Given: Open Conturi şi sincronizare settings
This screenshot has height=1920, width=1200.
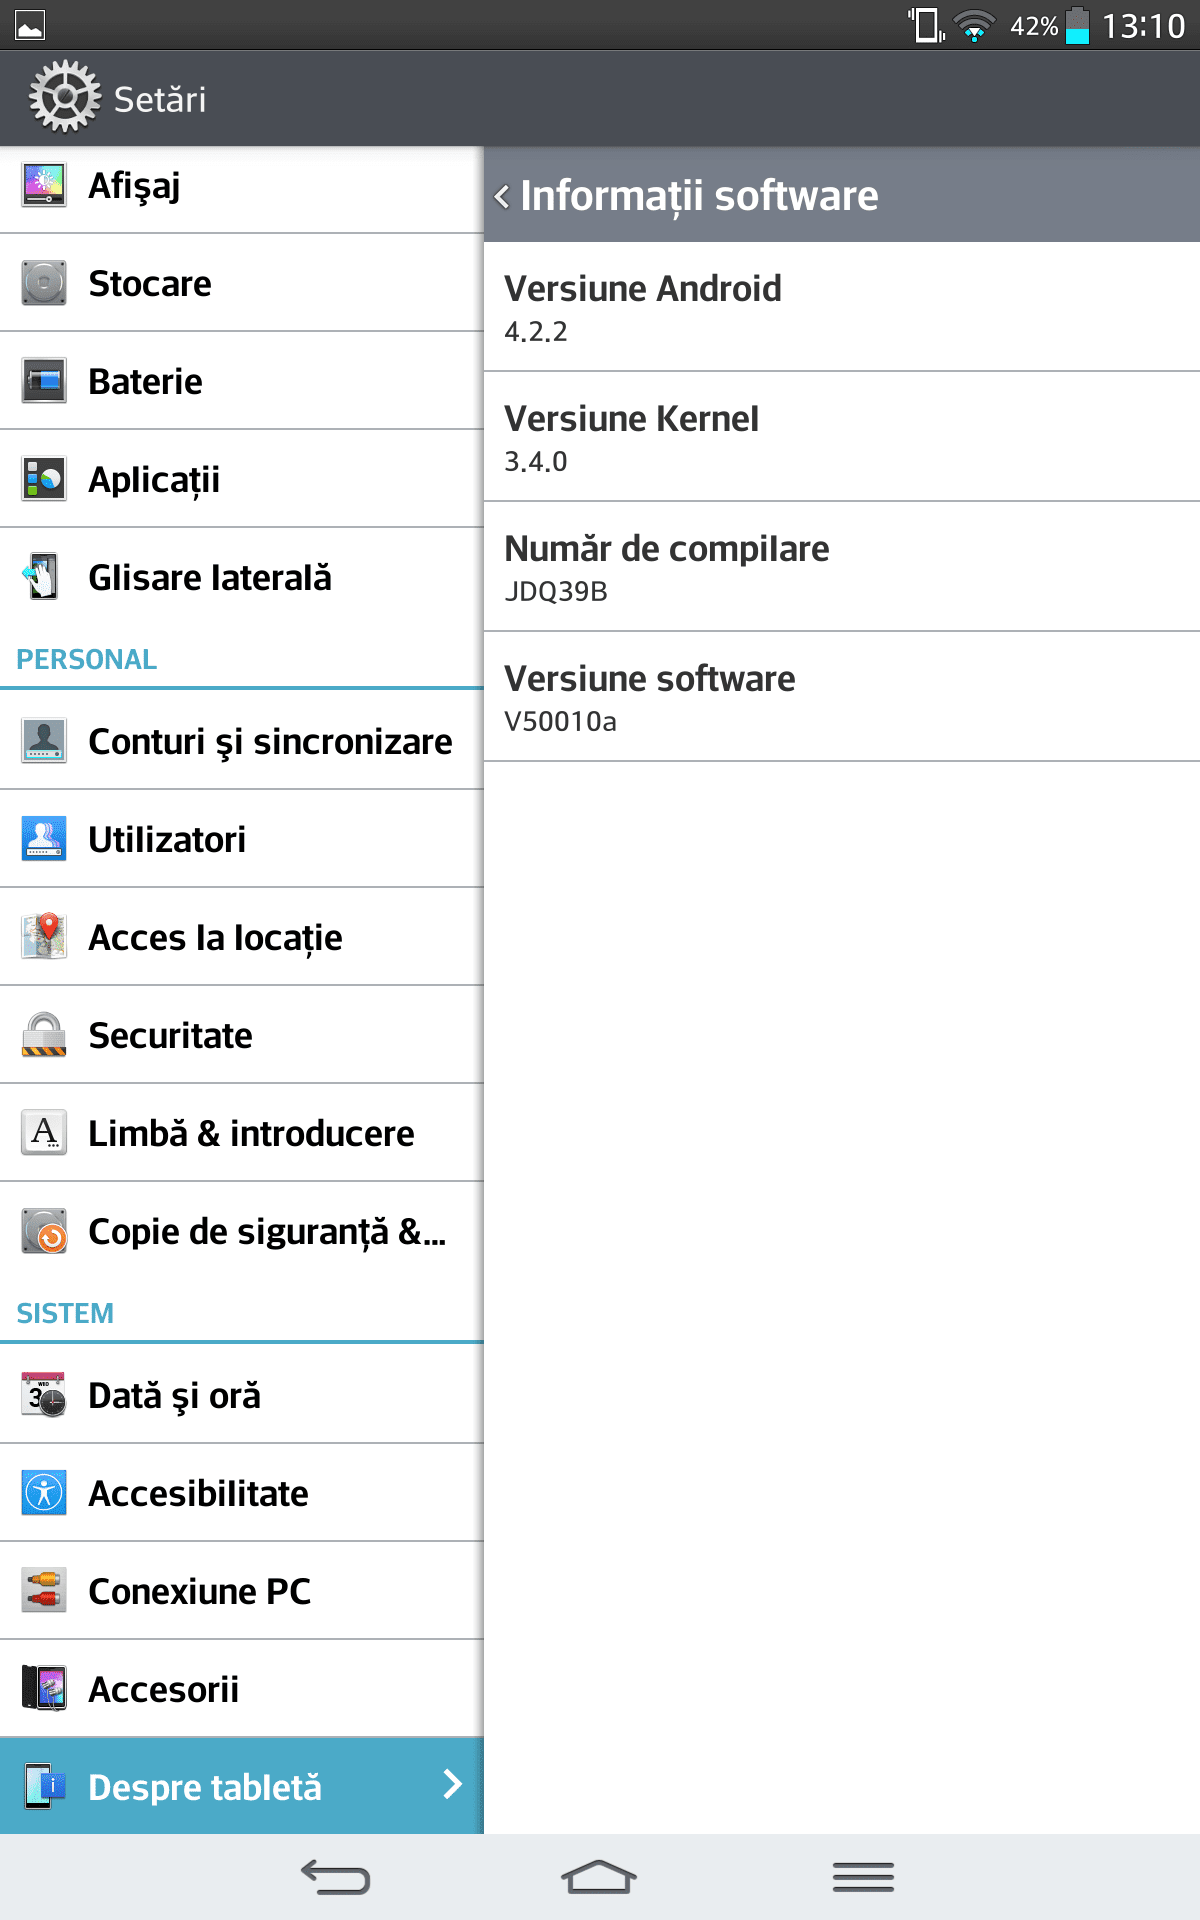Looking at the screenshot, I should pos(242,741).
